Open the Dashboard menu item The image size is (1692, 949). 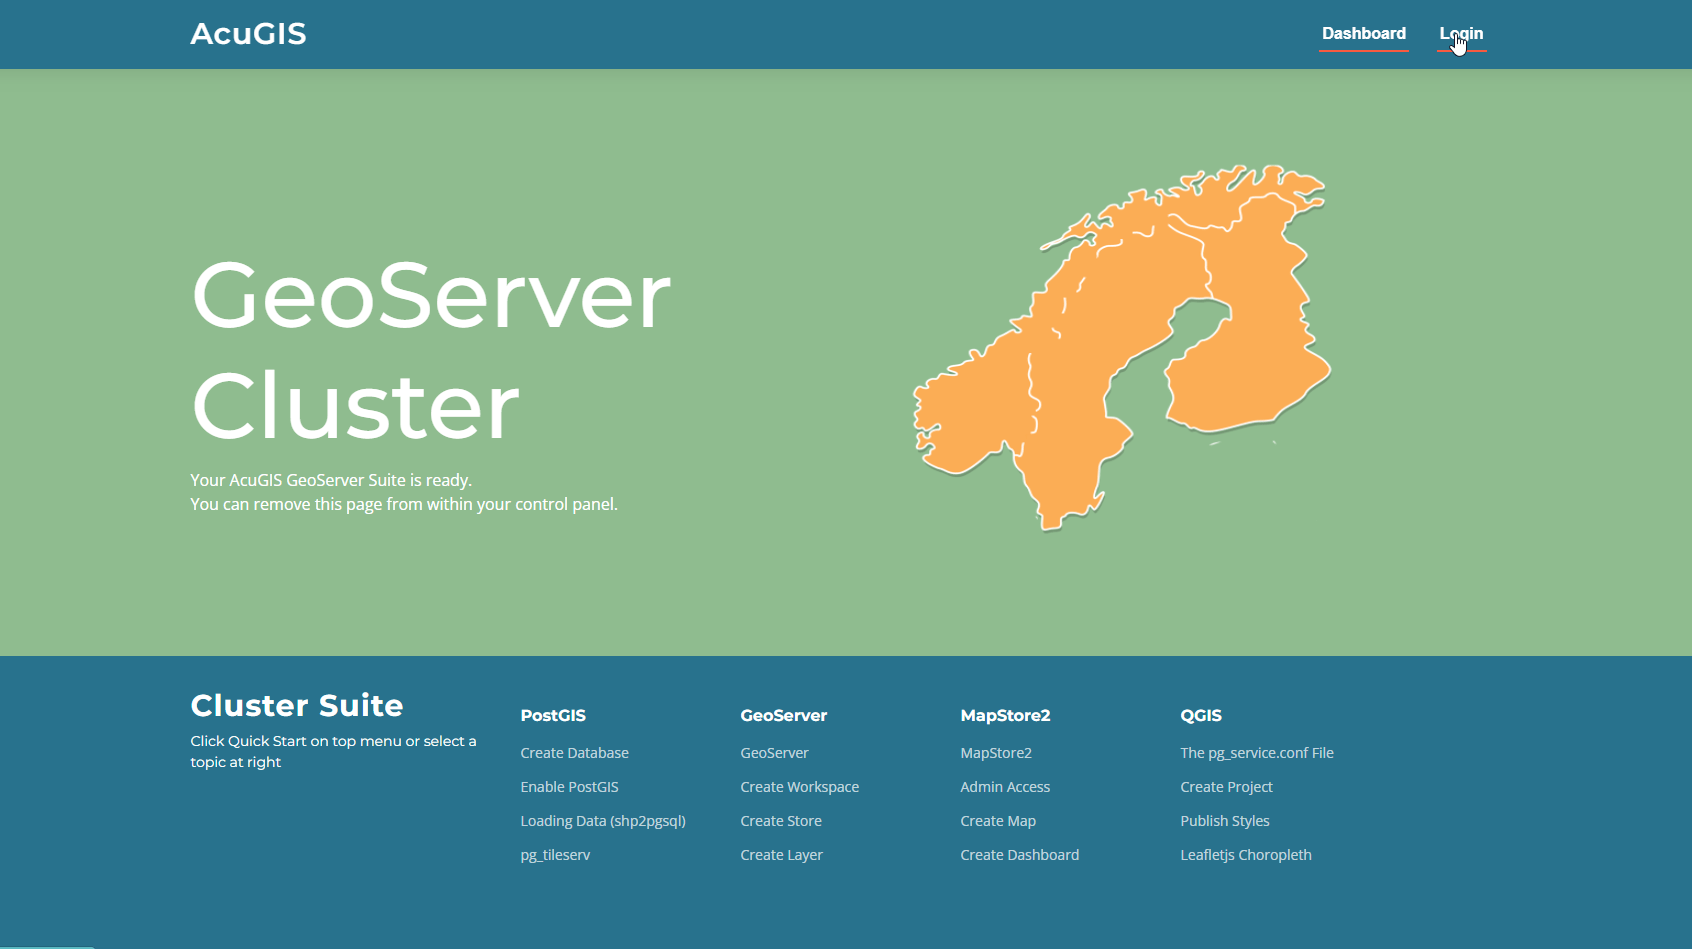click(x=1363, y=33)
